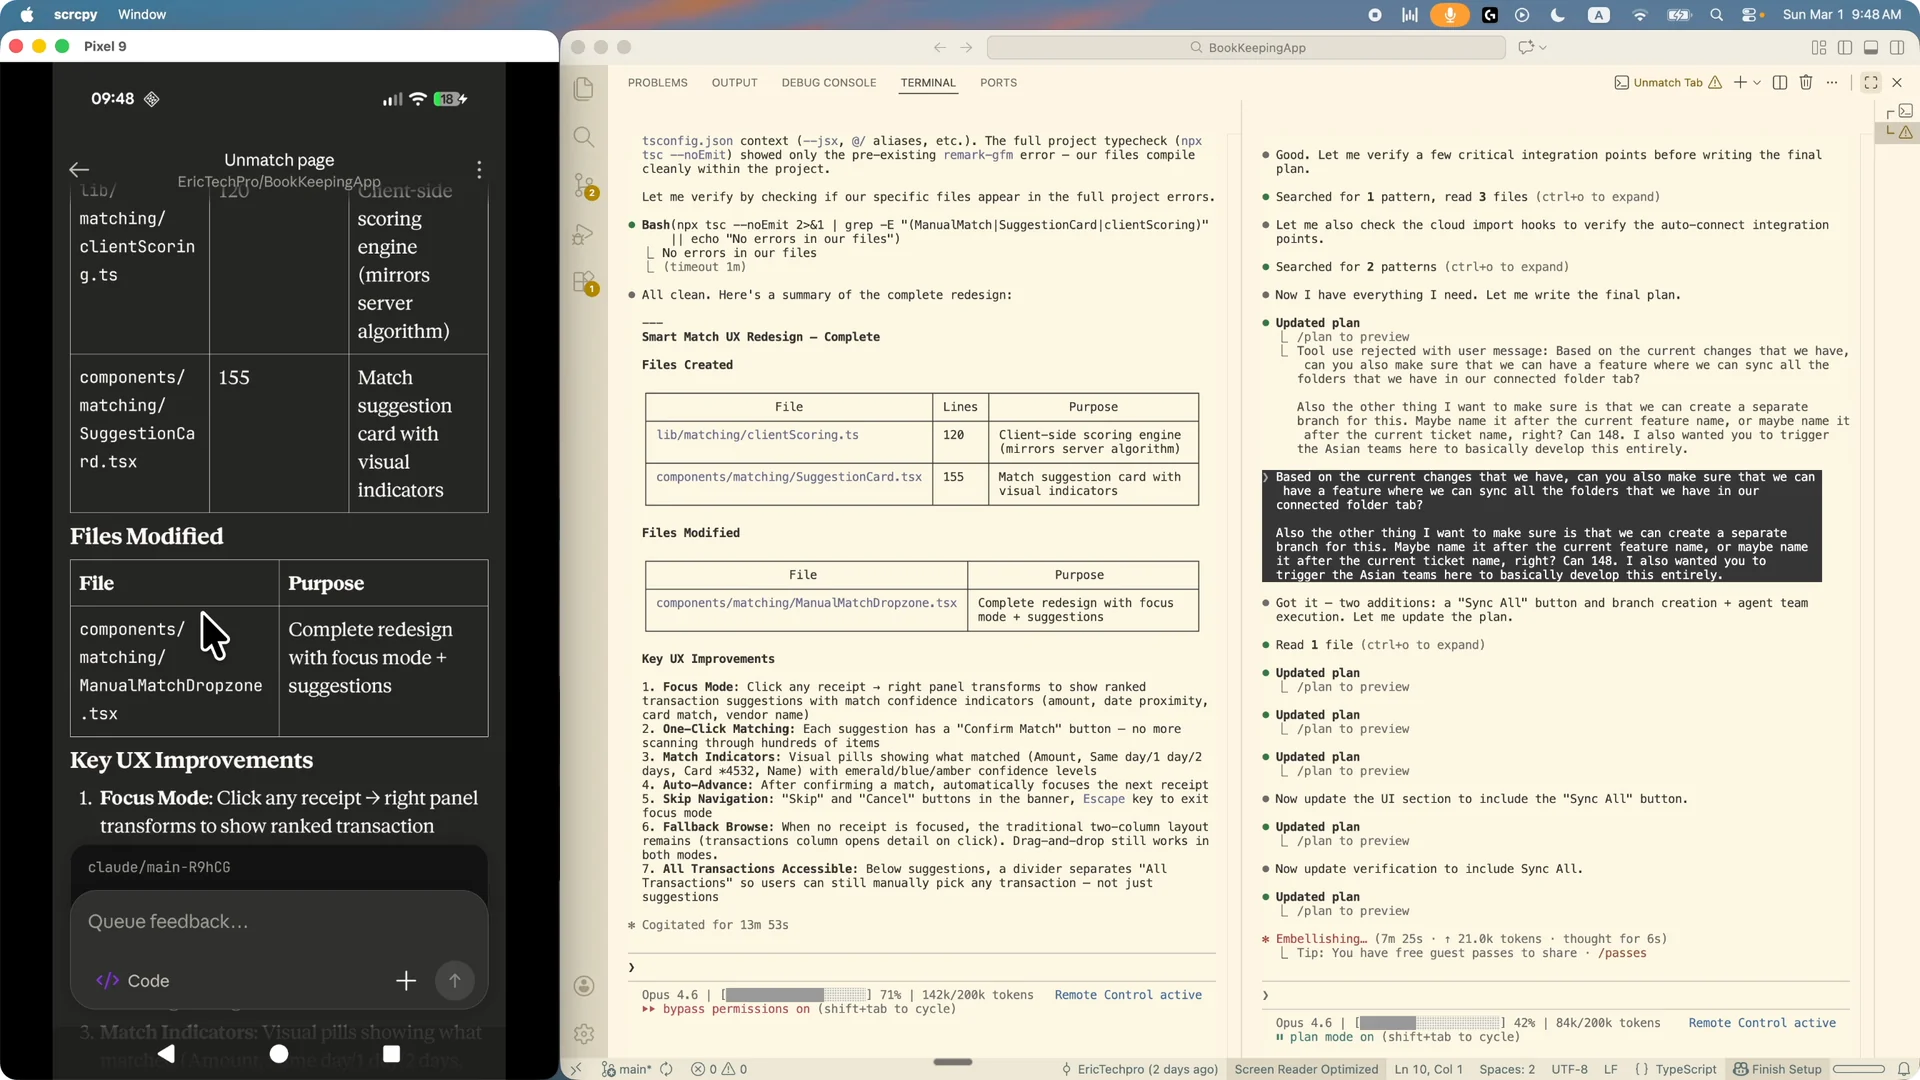The width and height of the screenshot is (1920, 1080).
Task: Tap the plus attach button on phone
Action: (x=406, y=981)
